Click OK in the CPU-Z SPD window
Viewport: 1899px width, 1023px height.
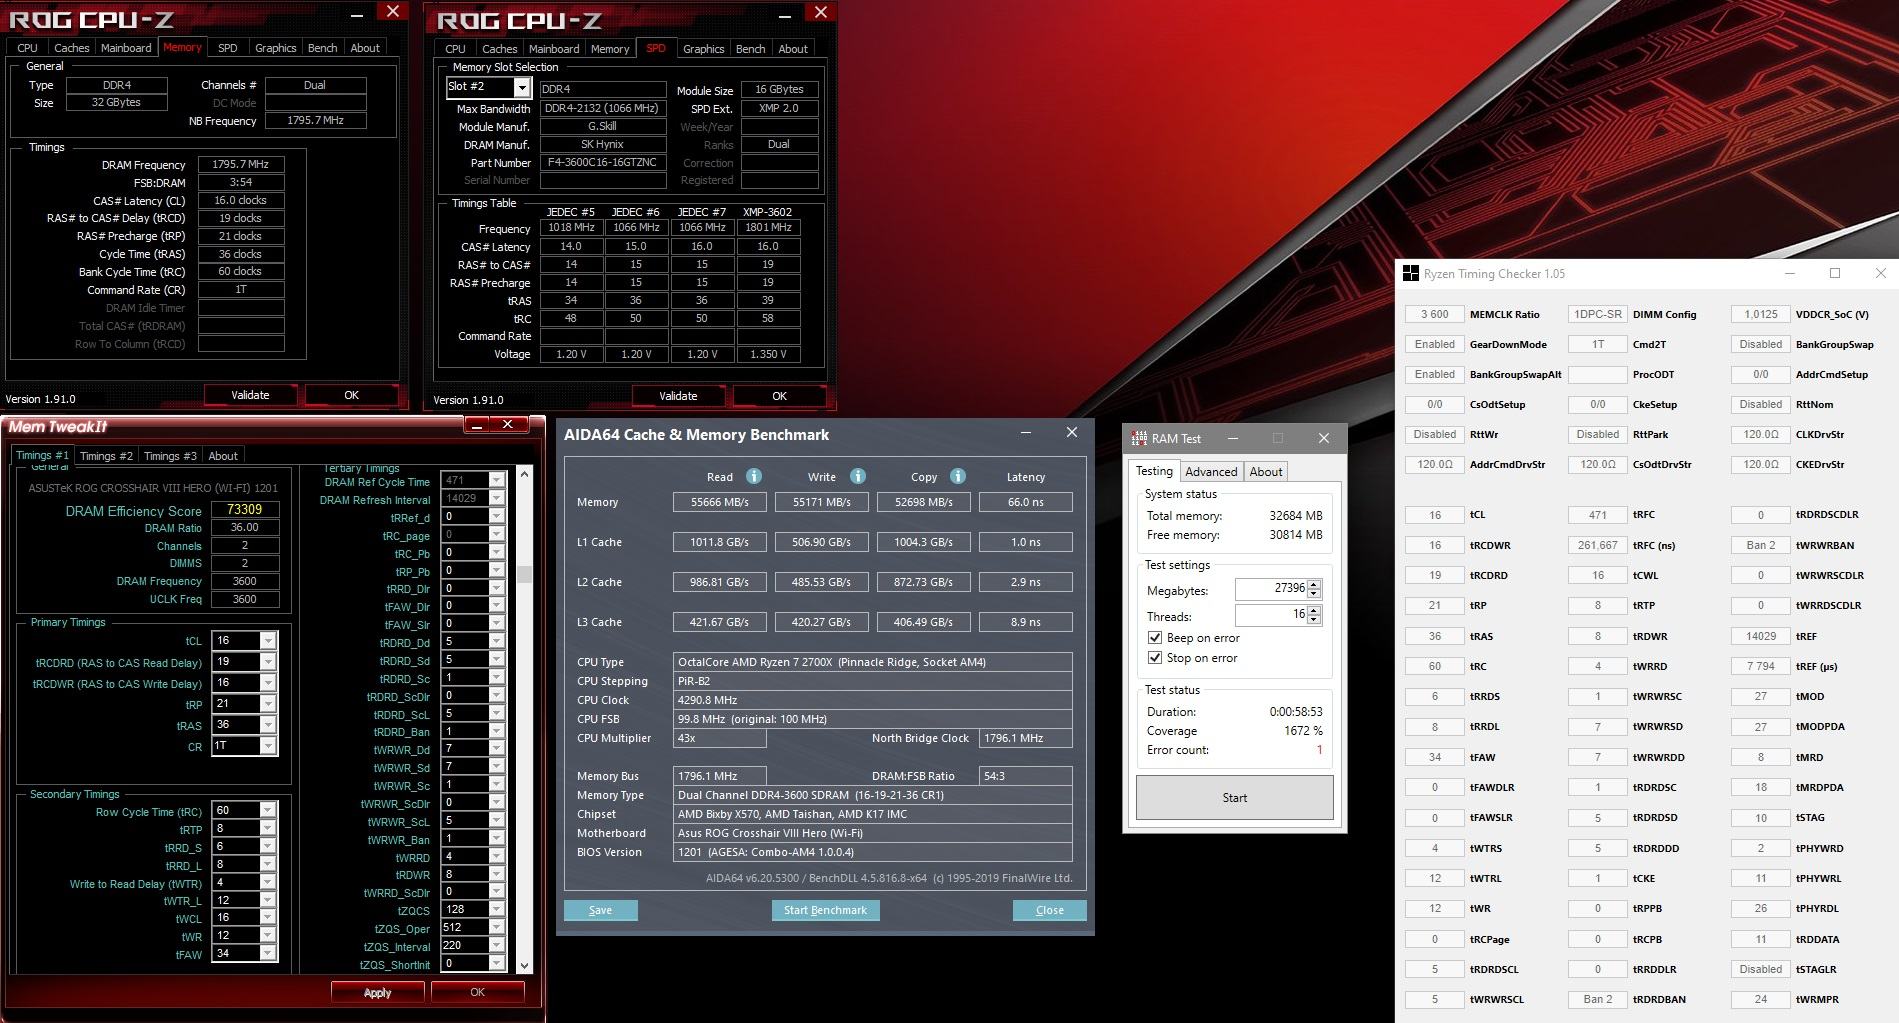[x=779, y=396]
